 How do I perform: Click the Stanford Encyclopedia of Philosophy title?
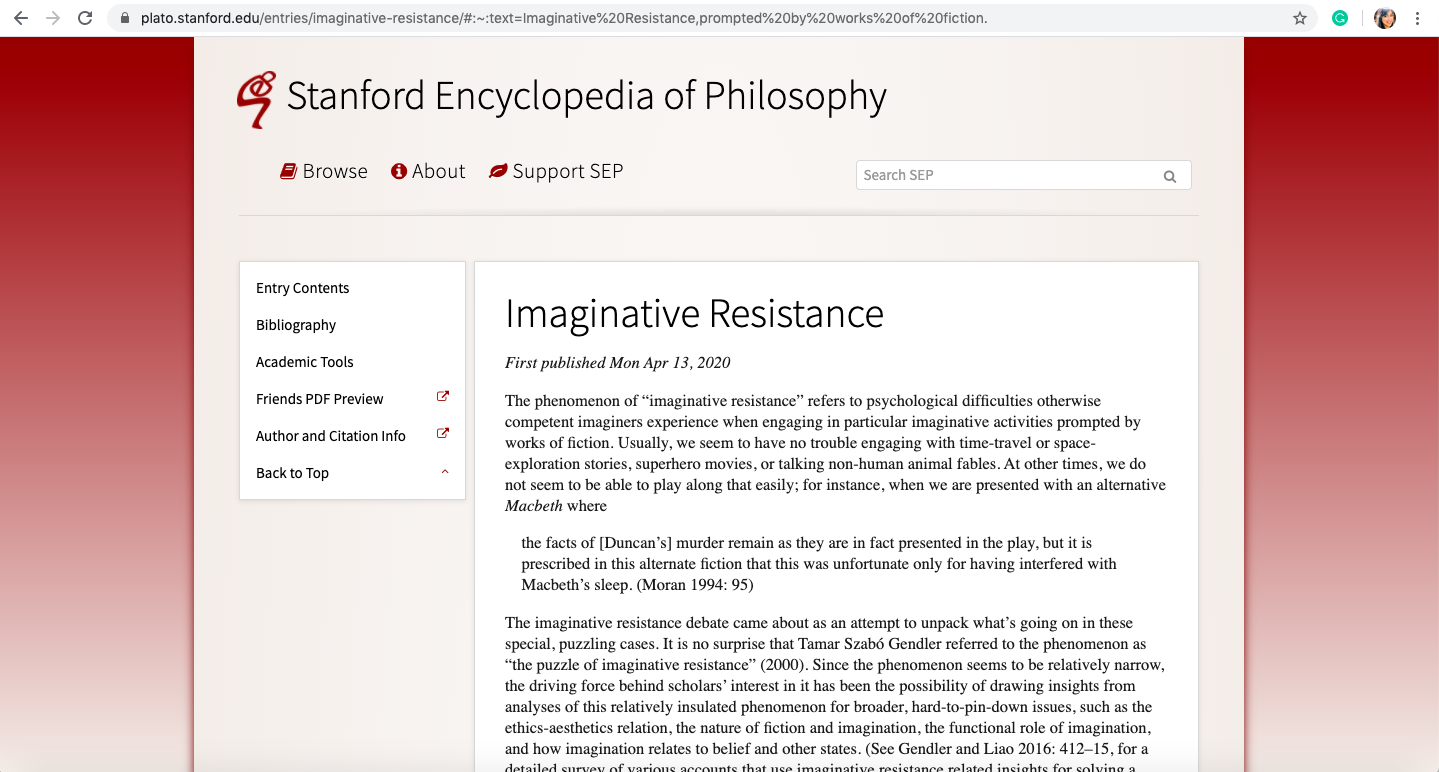point(586,96)
